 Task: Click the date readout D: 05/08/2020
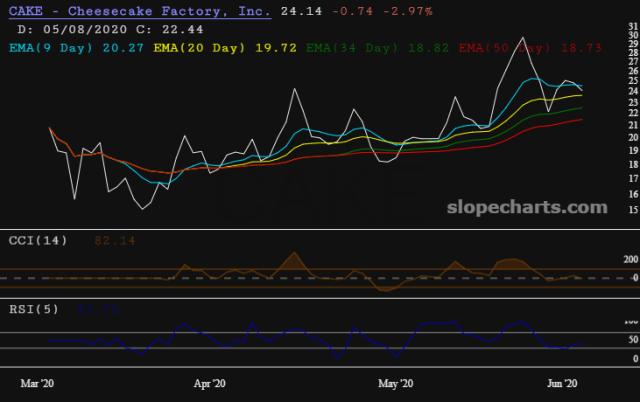[x=89, y=27]
